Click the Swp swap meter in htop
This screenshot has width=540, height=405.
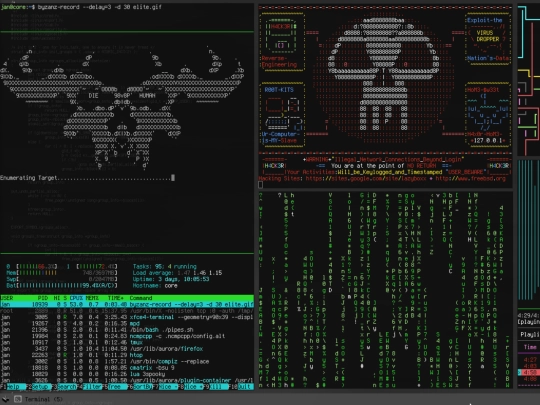(62, 279)
